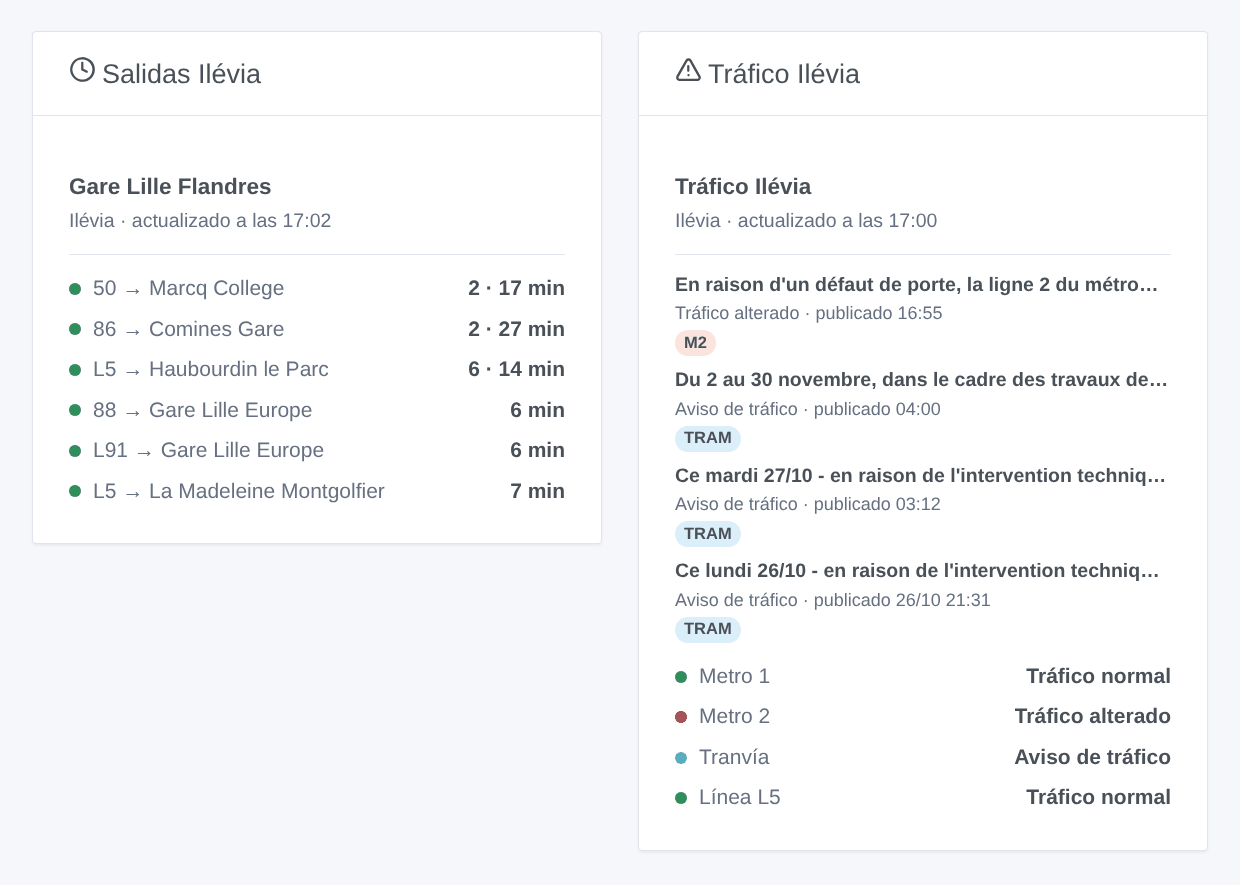Open the 'Ce lundi 26/10' intervention alert
Screen dimensions: 1240x885
point(917,571)
